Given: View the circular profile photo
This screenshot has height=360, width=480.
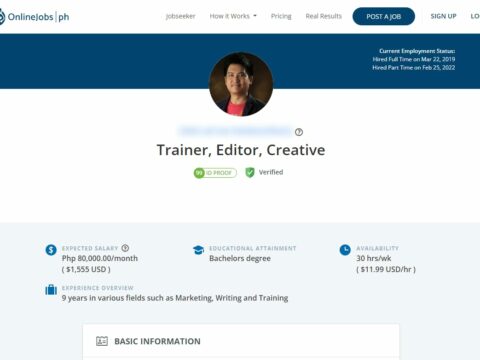Looking at the screenshot, I should [x=241, y=84].
